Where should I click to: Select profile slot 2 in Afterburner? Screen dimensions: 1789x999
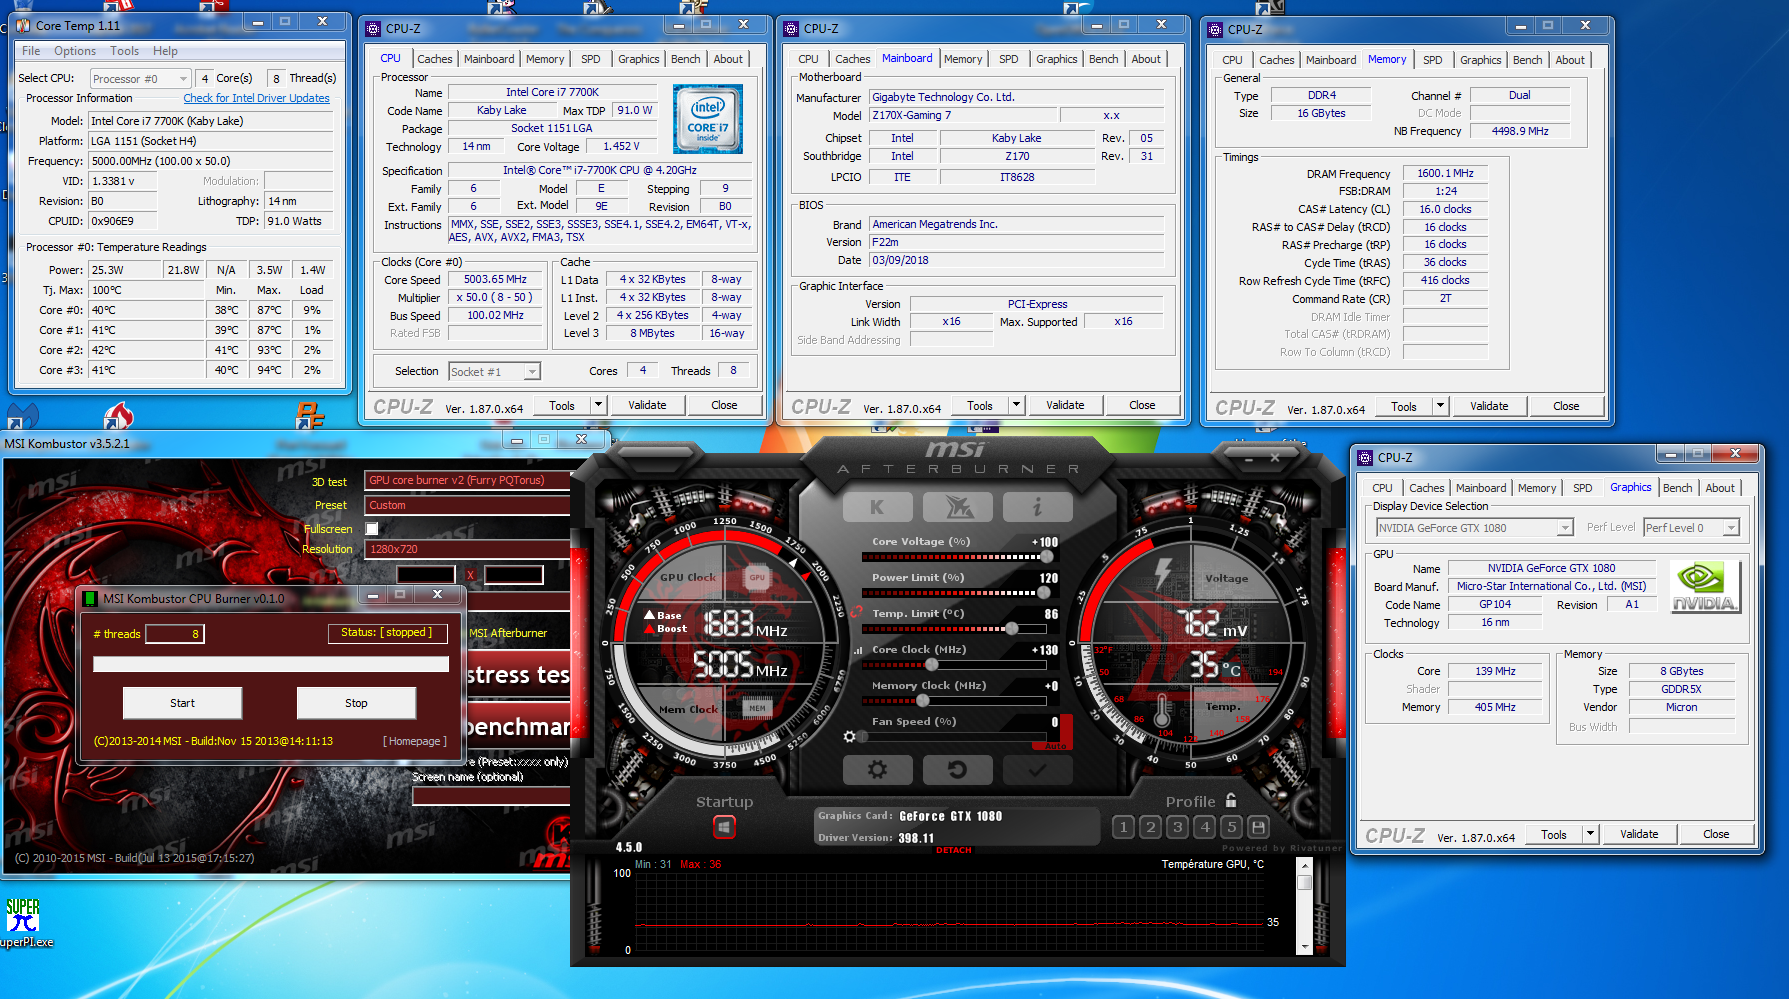[1151, 827]
